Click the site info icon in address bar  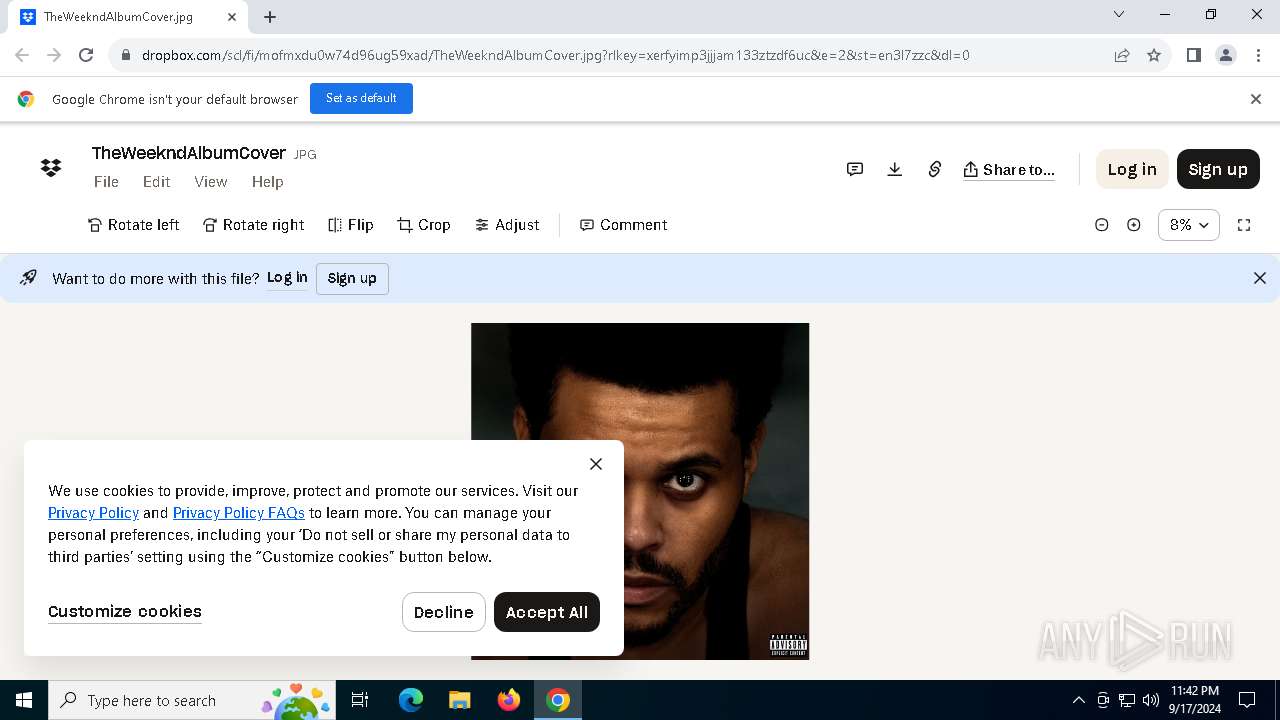coord(125,55)
